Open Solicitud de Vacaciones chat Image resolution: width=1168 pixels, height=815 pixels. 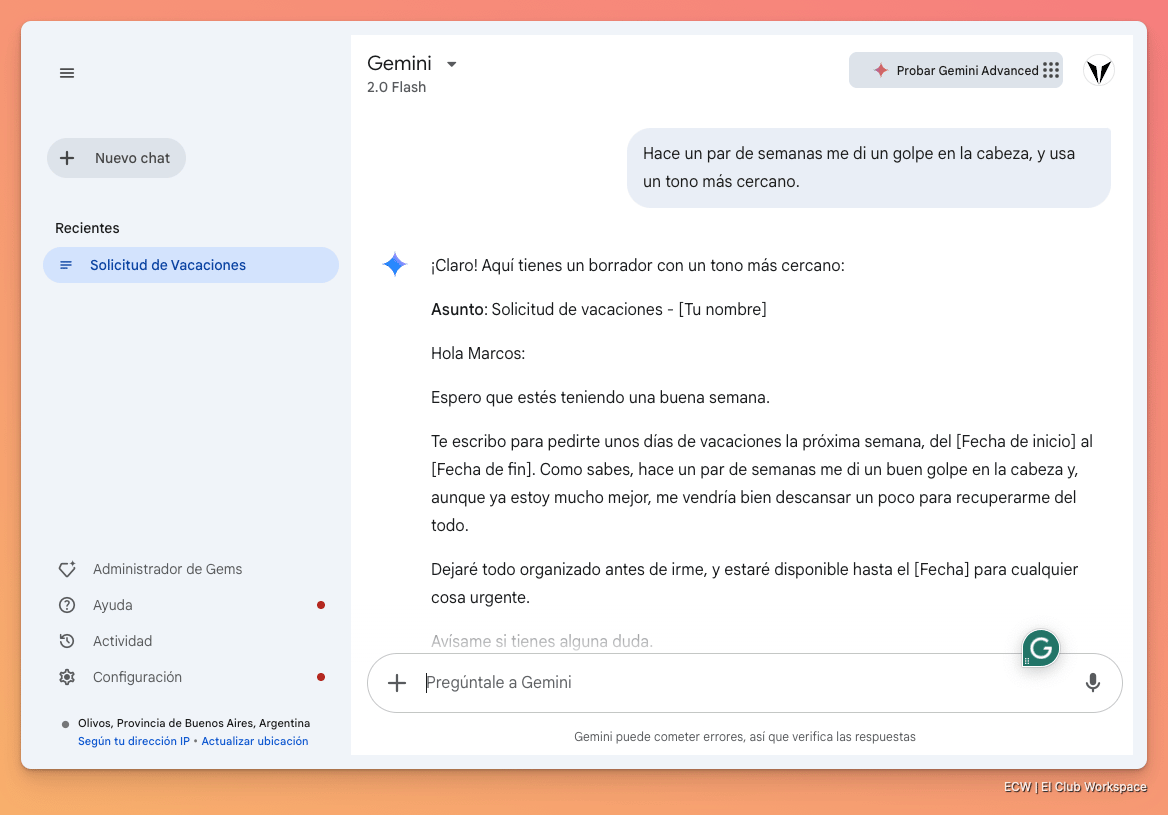(x=191, y=265)
